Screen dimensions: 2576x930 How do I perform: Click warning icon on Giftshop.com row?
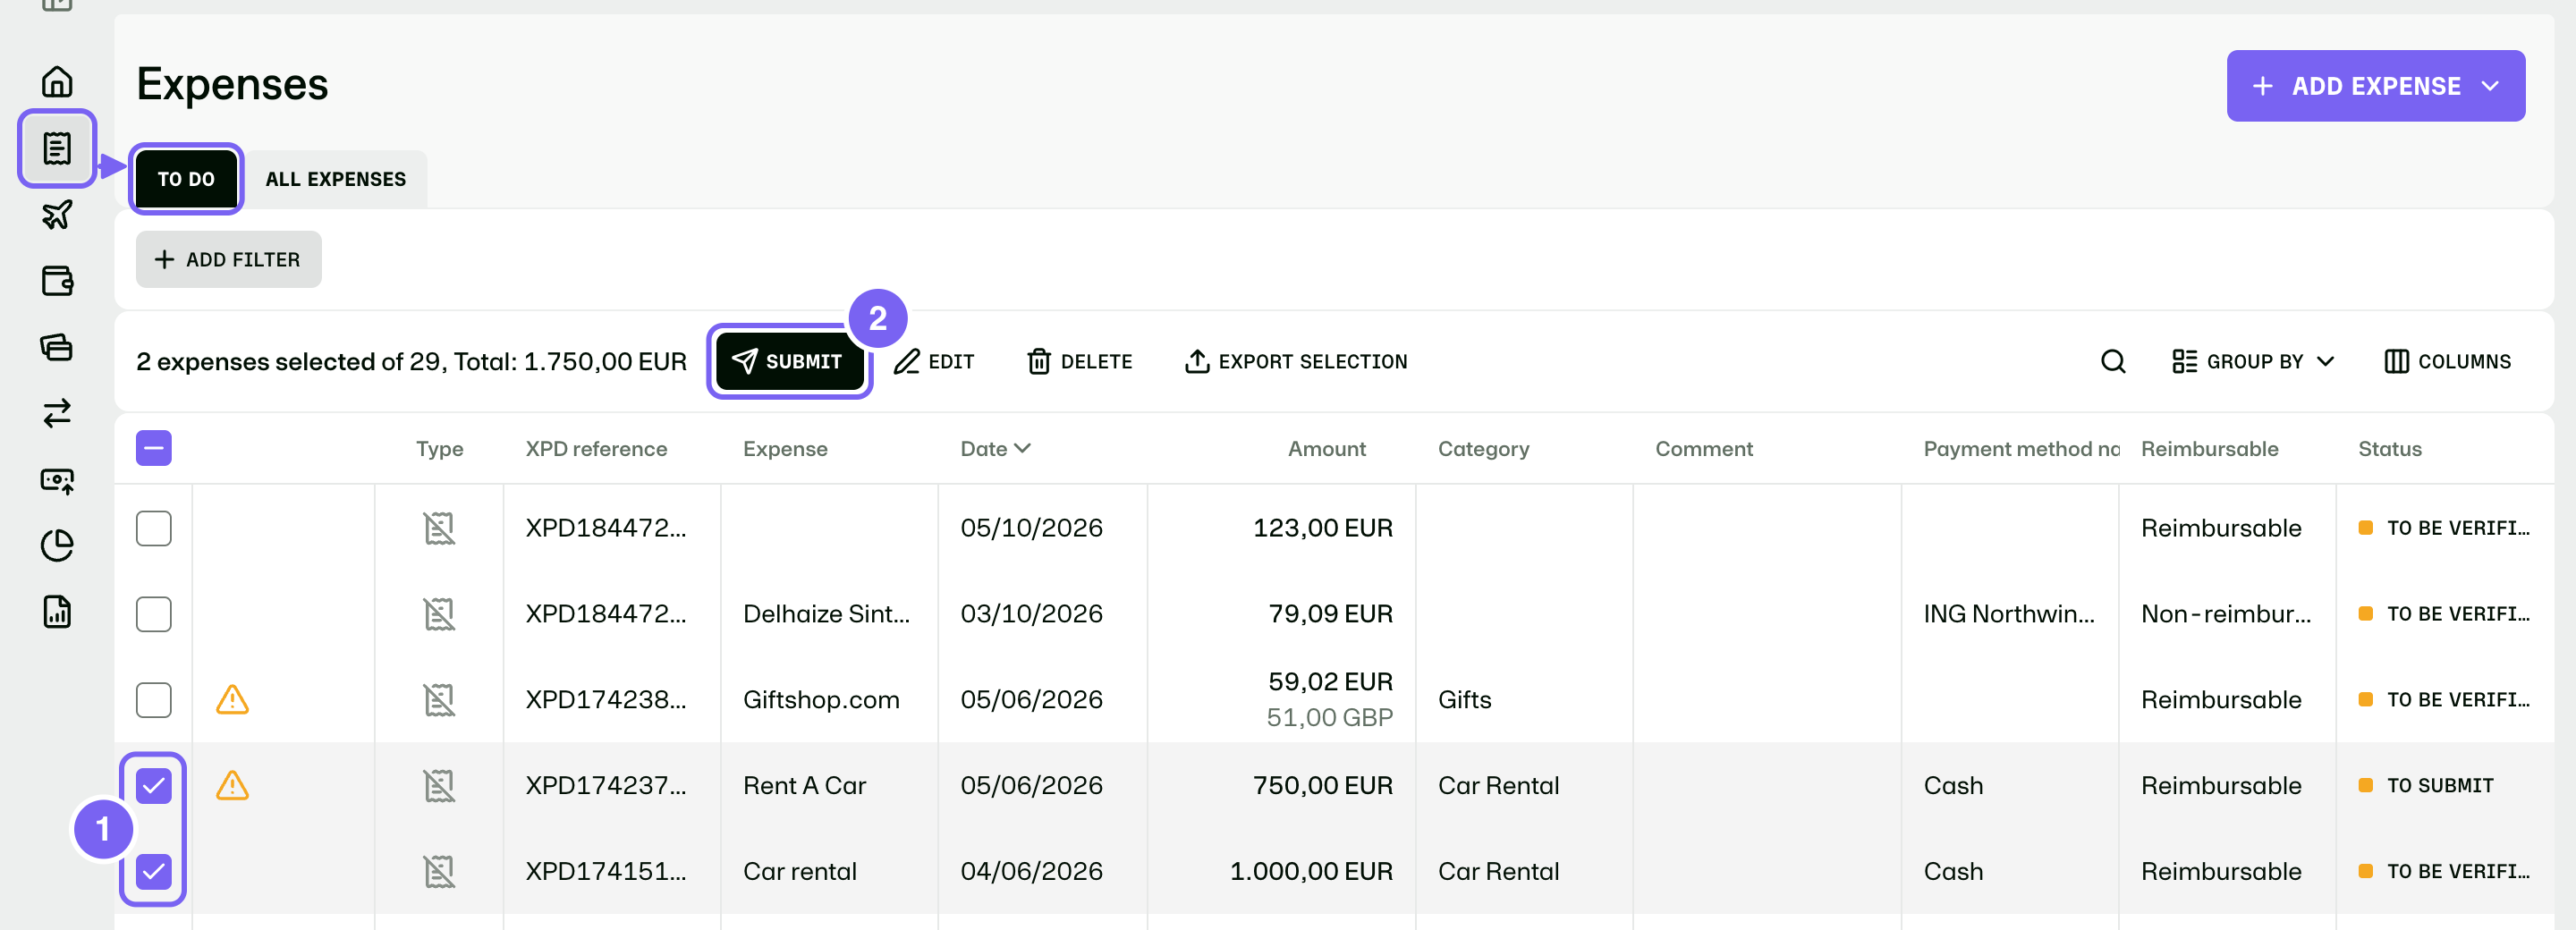(232, 699)
